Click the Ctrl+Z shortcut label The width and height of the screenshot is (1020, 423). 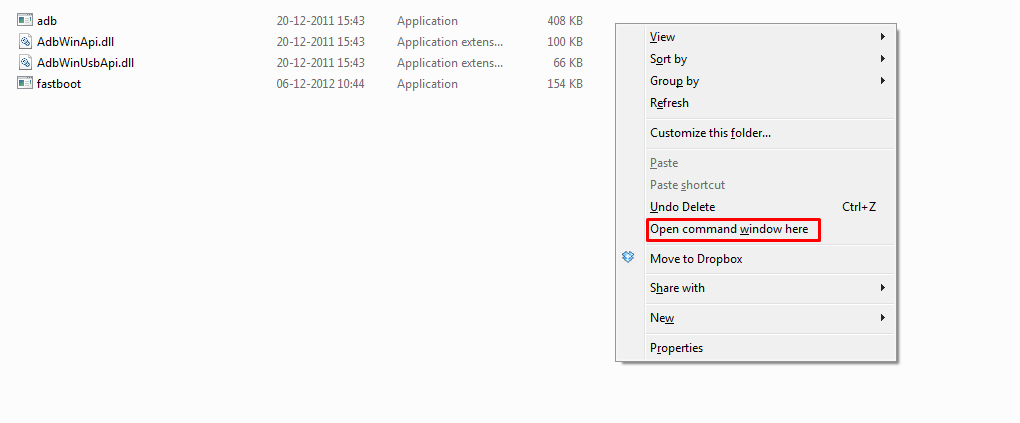tap(859, 207)
